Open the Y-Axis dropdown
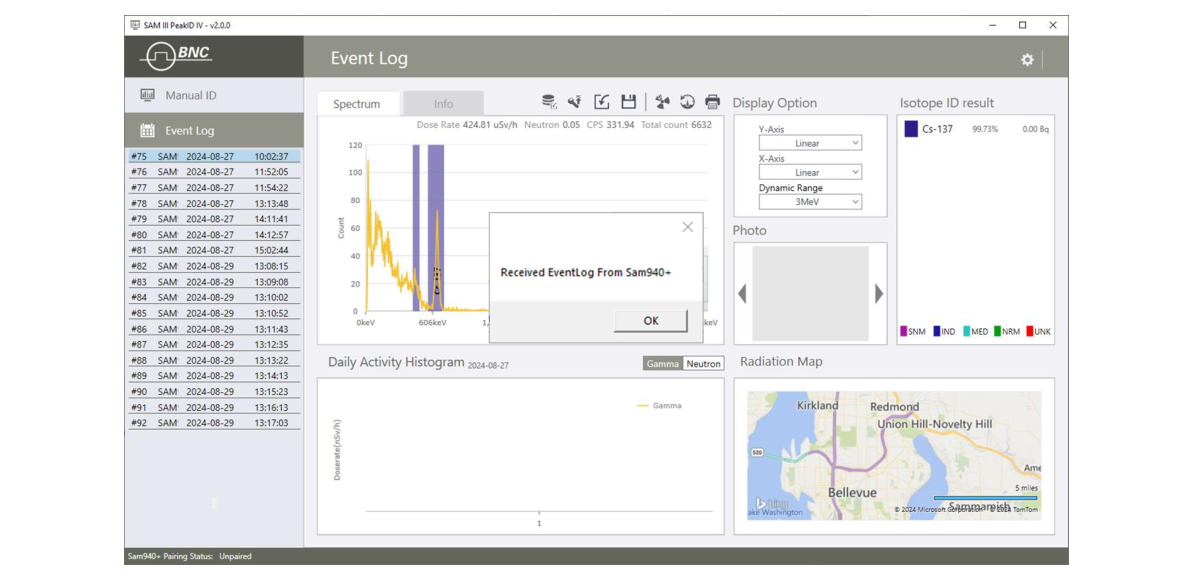The height and width of the screenshot is (580, 1193). 810,143
